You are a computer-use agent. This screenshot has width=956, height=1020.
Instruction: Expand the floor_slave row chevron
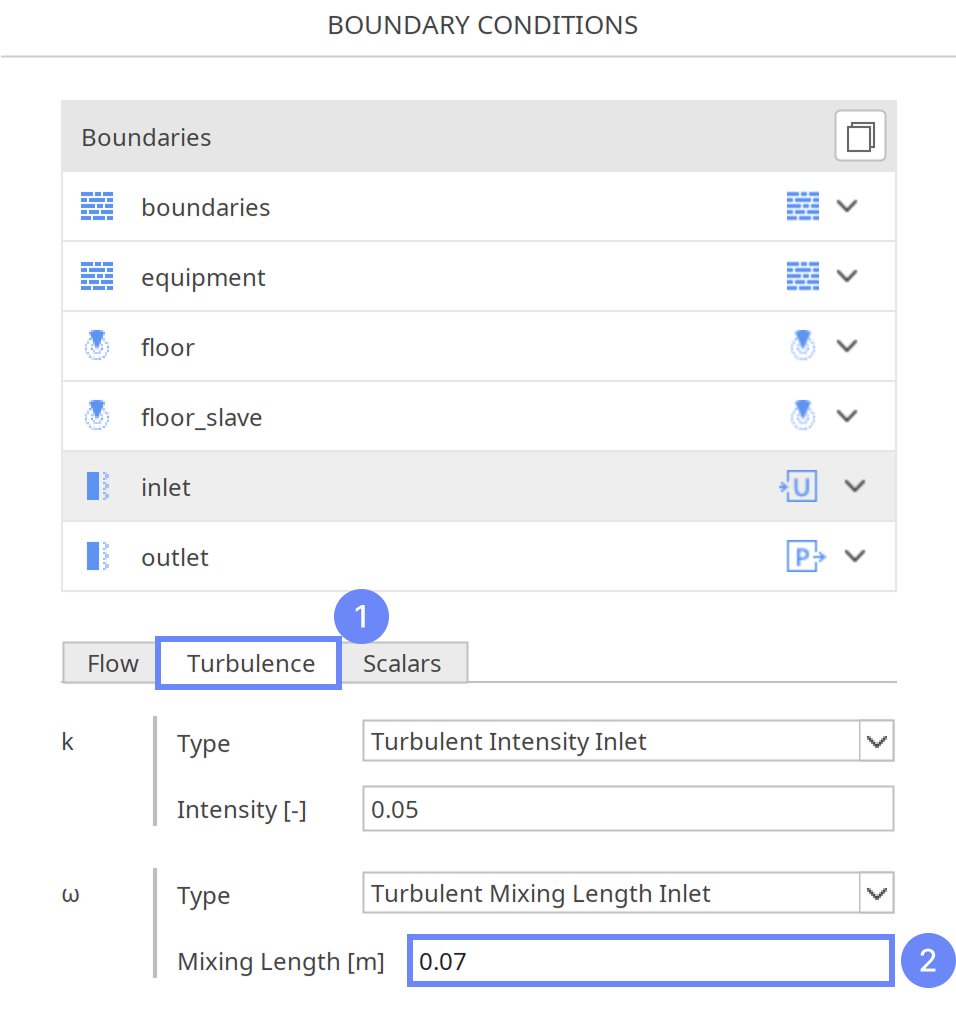[847, 416]
